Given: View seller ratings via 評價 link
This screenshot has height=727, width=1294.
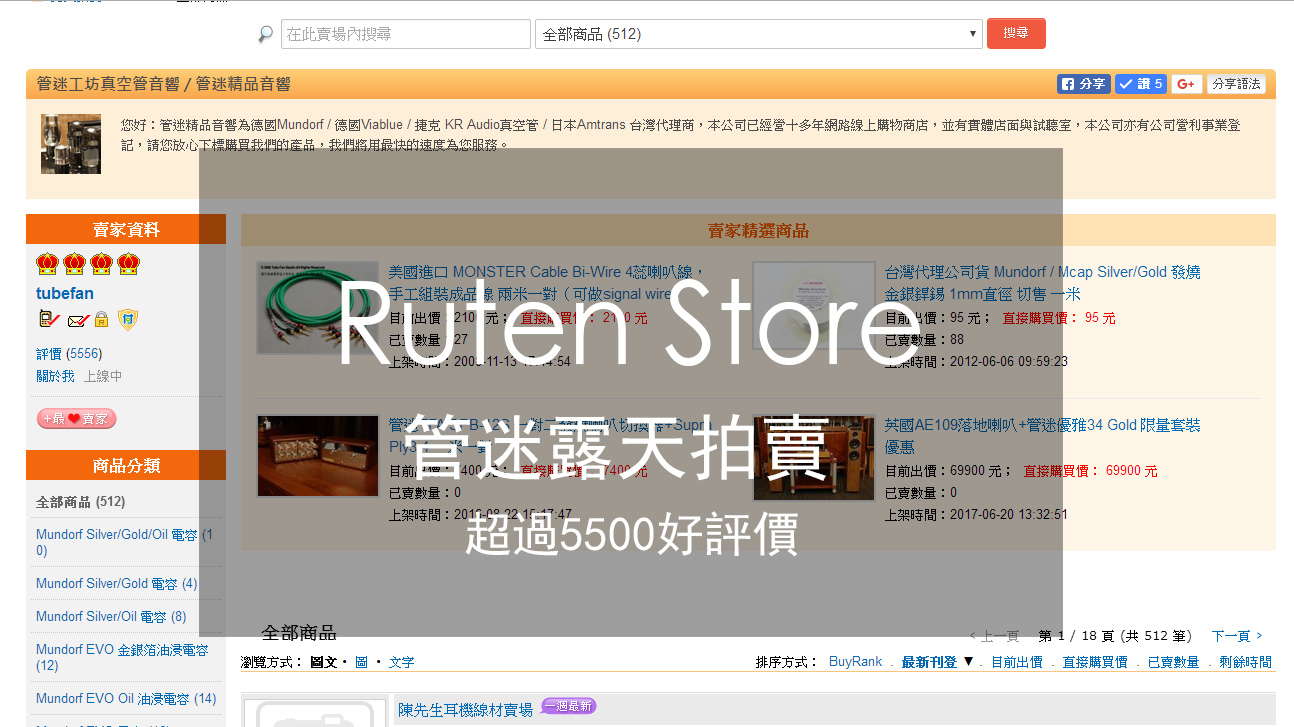Looking at the screenshot, I should pos(49,354).
